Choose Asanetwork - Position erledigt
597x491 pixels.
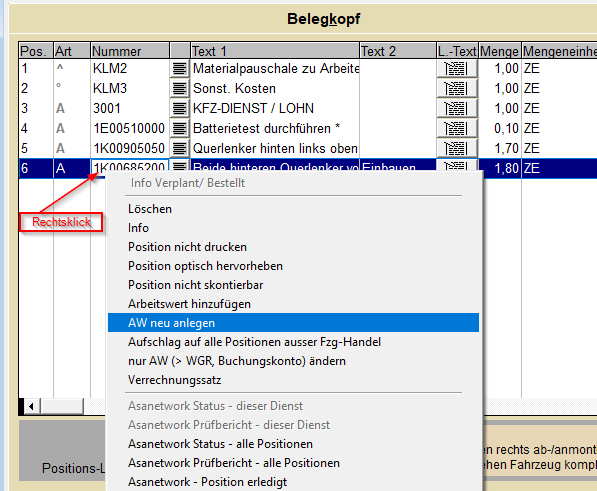[293, 482]
